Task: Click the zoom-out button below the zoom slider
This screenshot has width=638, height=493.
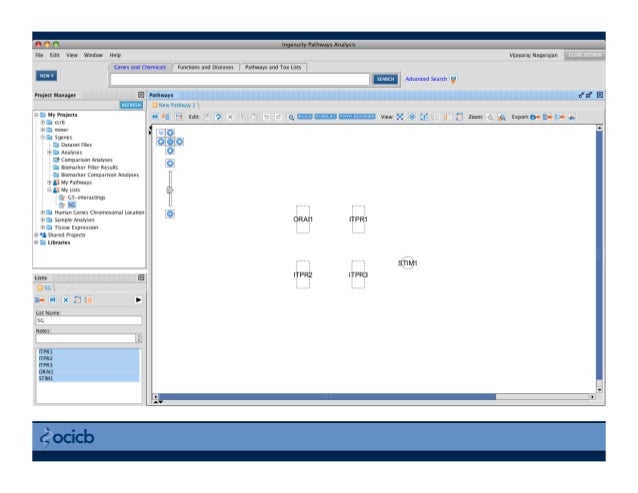Action: coord(170,214)
